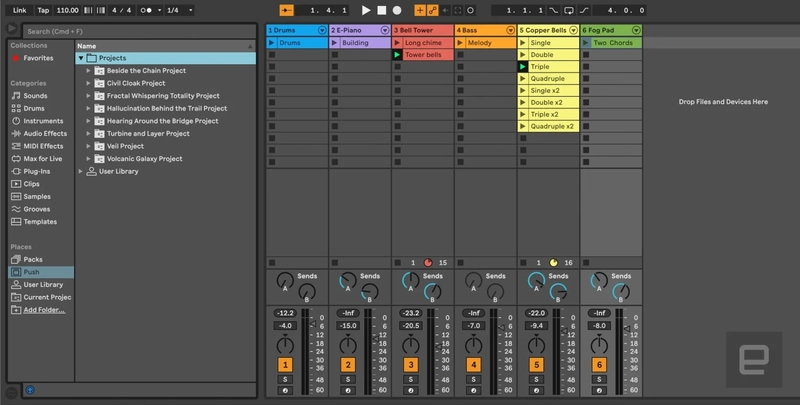This screenshot has height=405, width=800.
Task: Toggle track 6 Fog Pad activator
Action: coord(599,365)
